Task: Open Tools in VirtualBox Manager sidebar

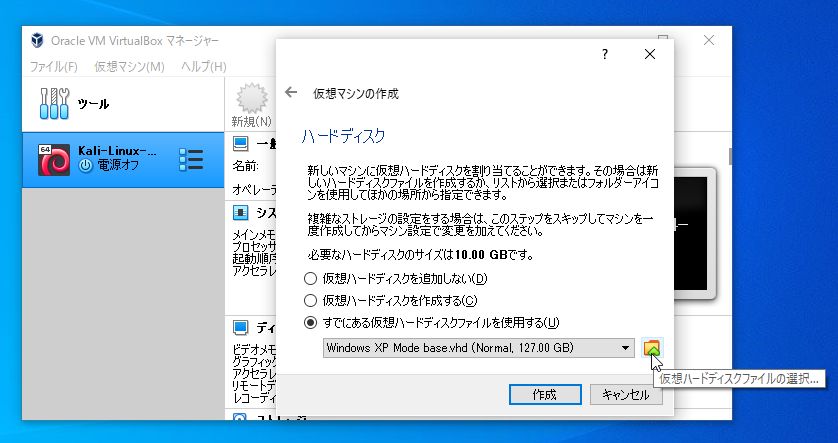Action: pos(123,104)
